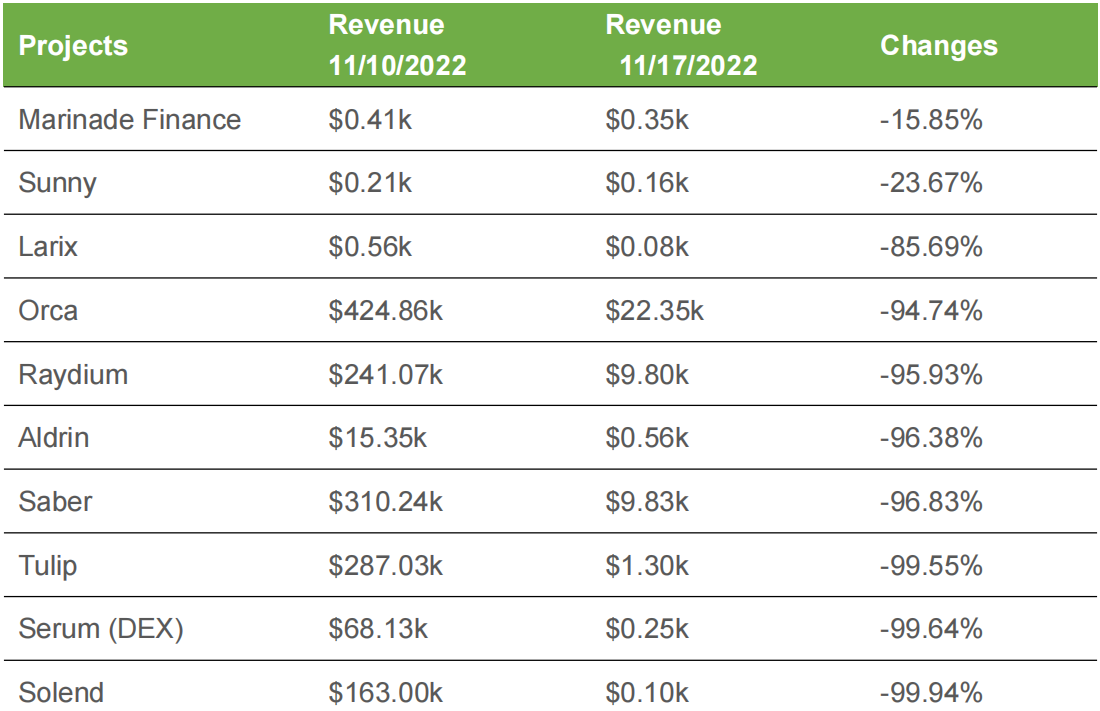Select Aldrin's $15.35k revenue cell

pos(377,437)
